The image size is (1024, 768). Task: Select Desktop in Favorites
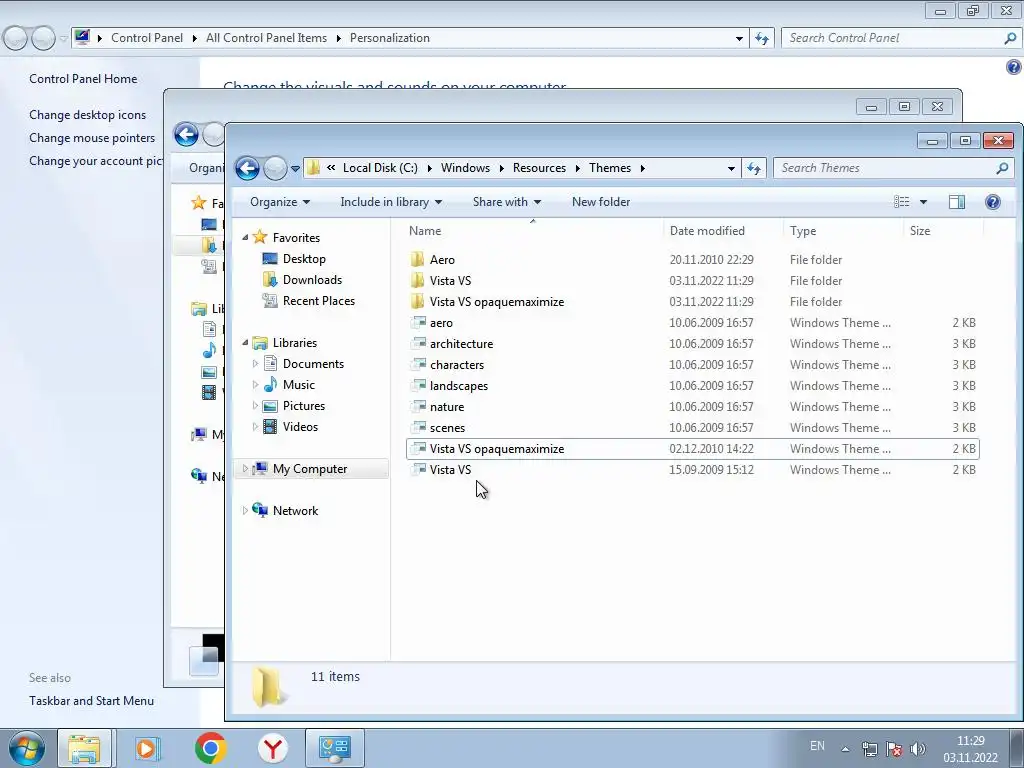click(x=304, y=259)
